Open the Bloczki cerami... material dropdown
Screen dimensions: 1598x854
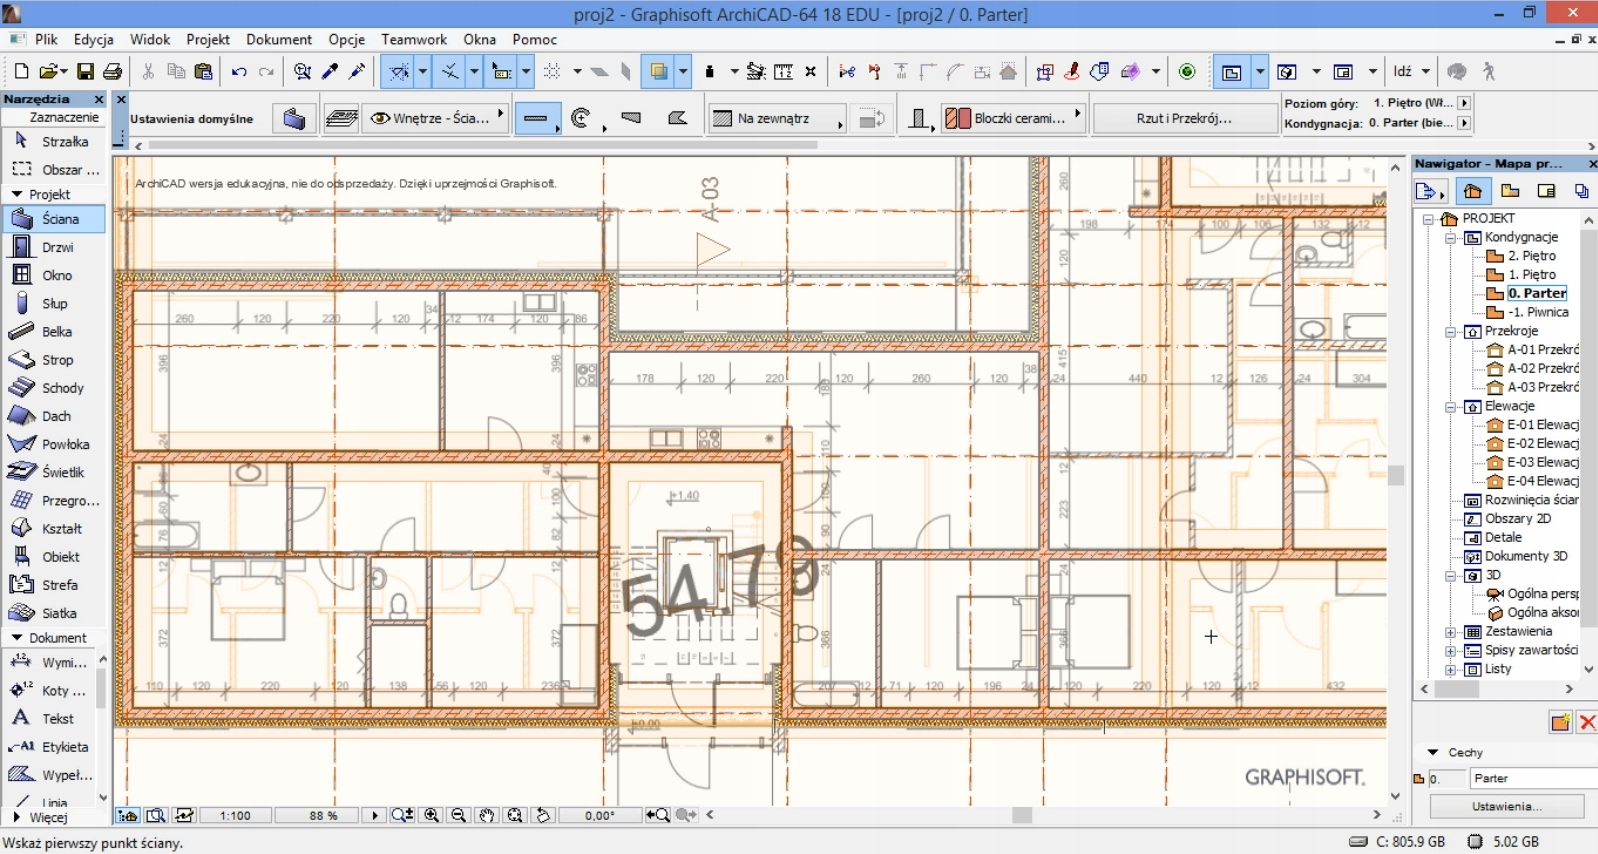click(x=1014, y=118)
